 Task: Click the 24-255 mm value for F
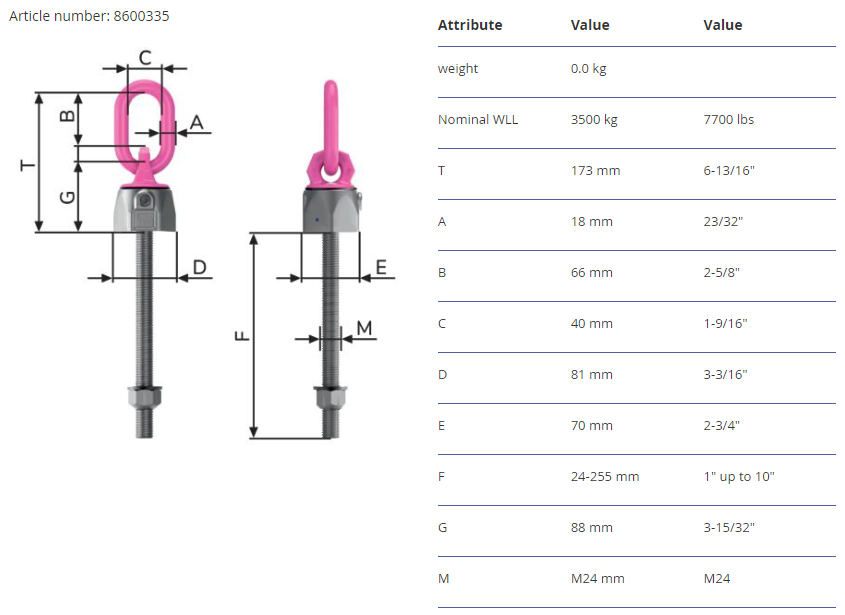click(x=605, y=477)
